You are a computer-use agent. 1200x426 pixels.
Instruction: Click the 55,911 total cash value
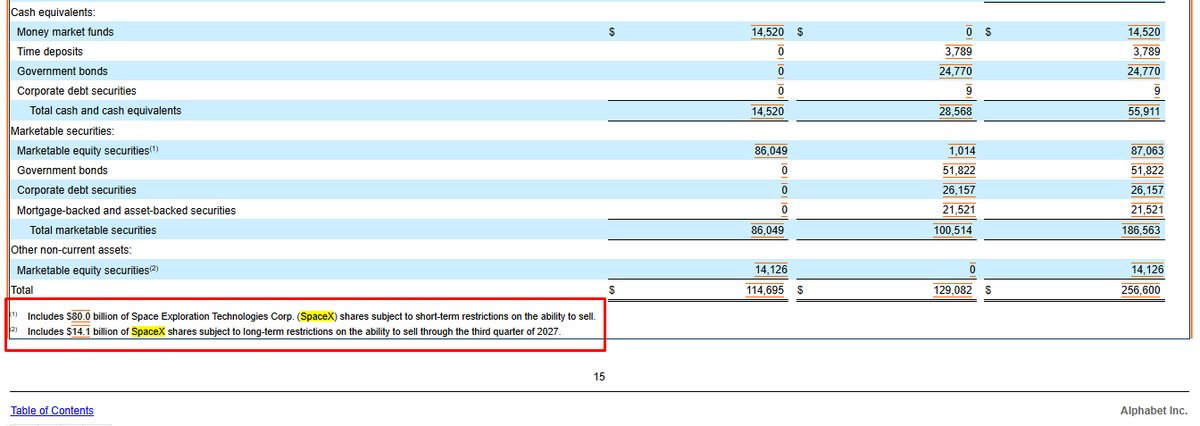pyautogui.click(x=1144, y=111)
